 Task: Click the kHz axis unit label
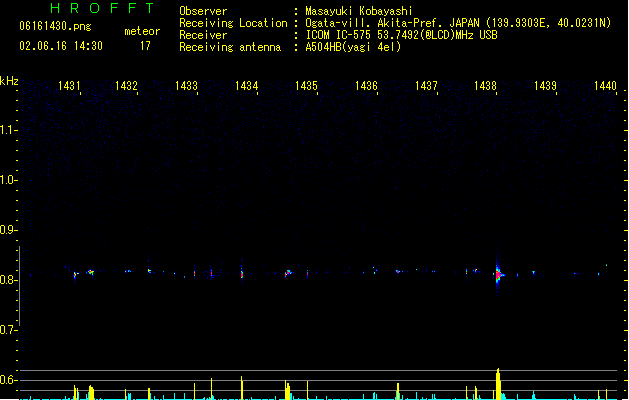point(9,81)
